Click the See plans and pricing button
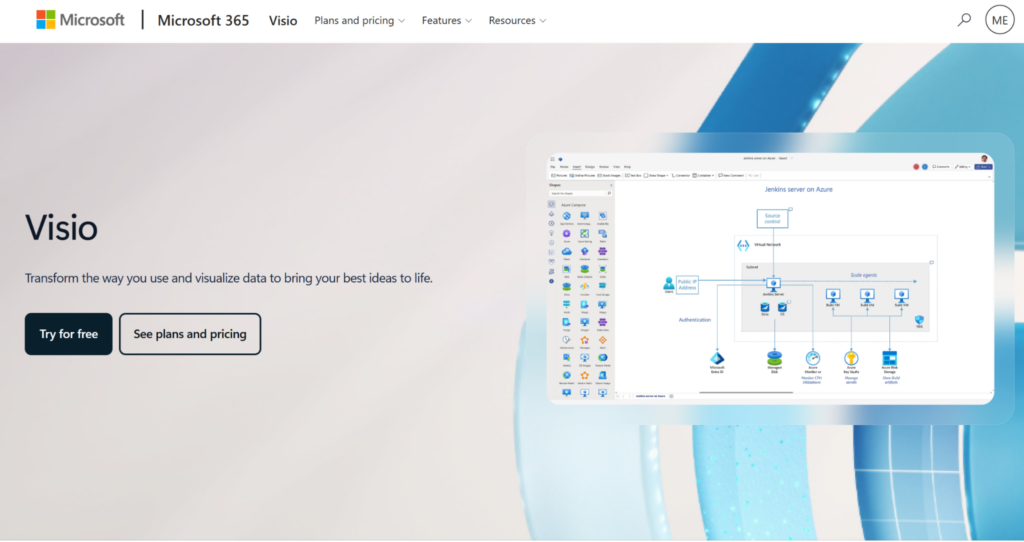 click(190, 334)
